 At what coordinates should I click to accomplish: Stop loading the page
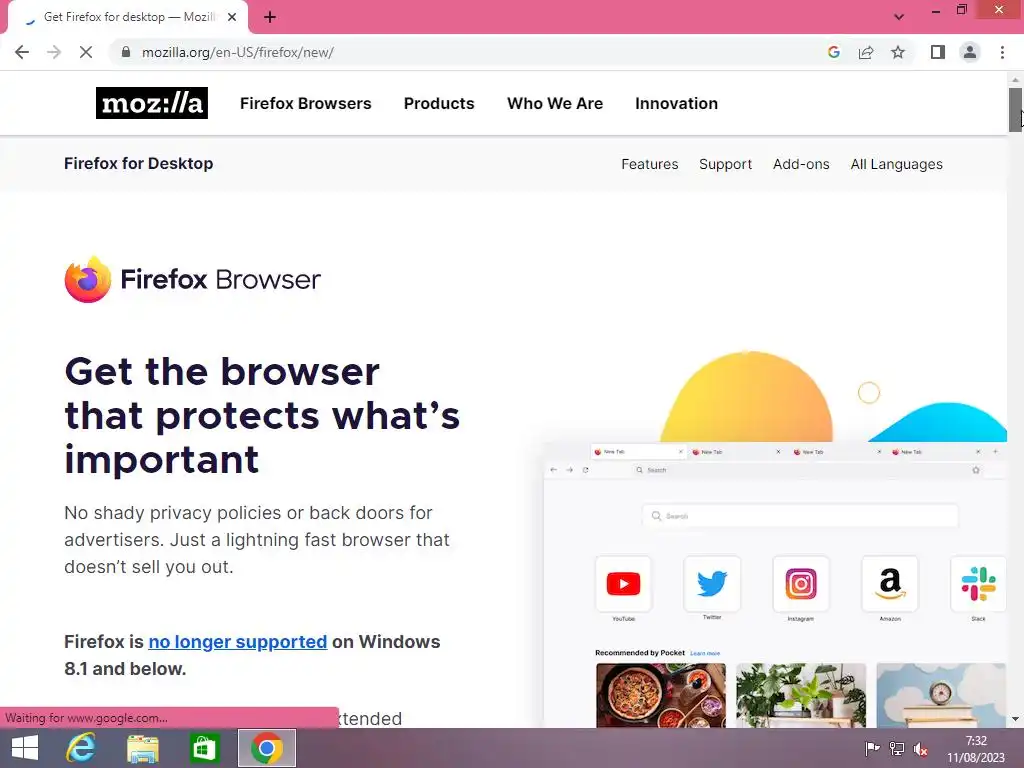86,52
